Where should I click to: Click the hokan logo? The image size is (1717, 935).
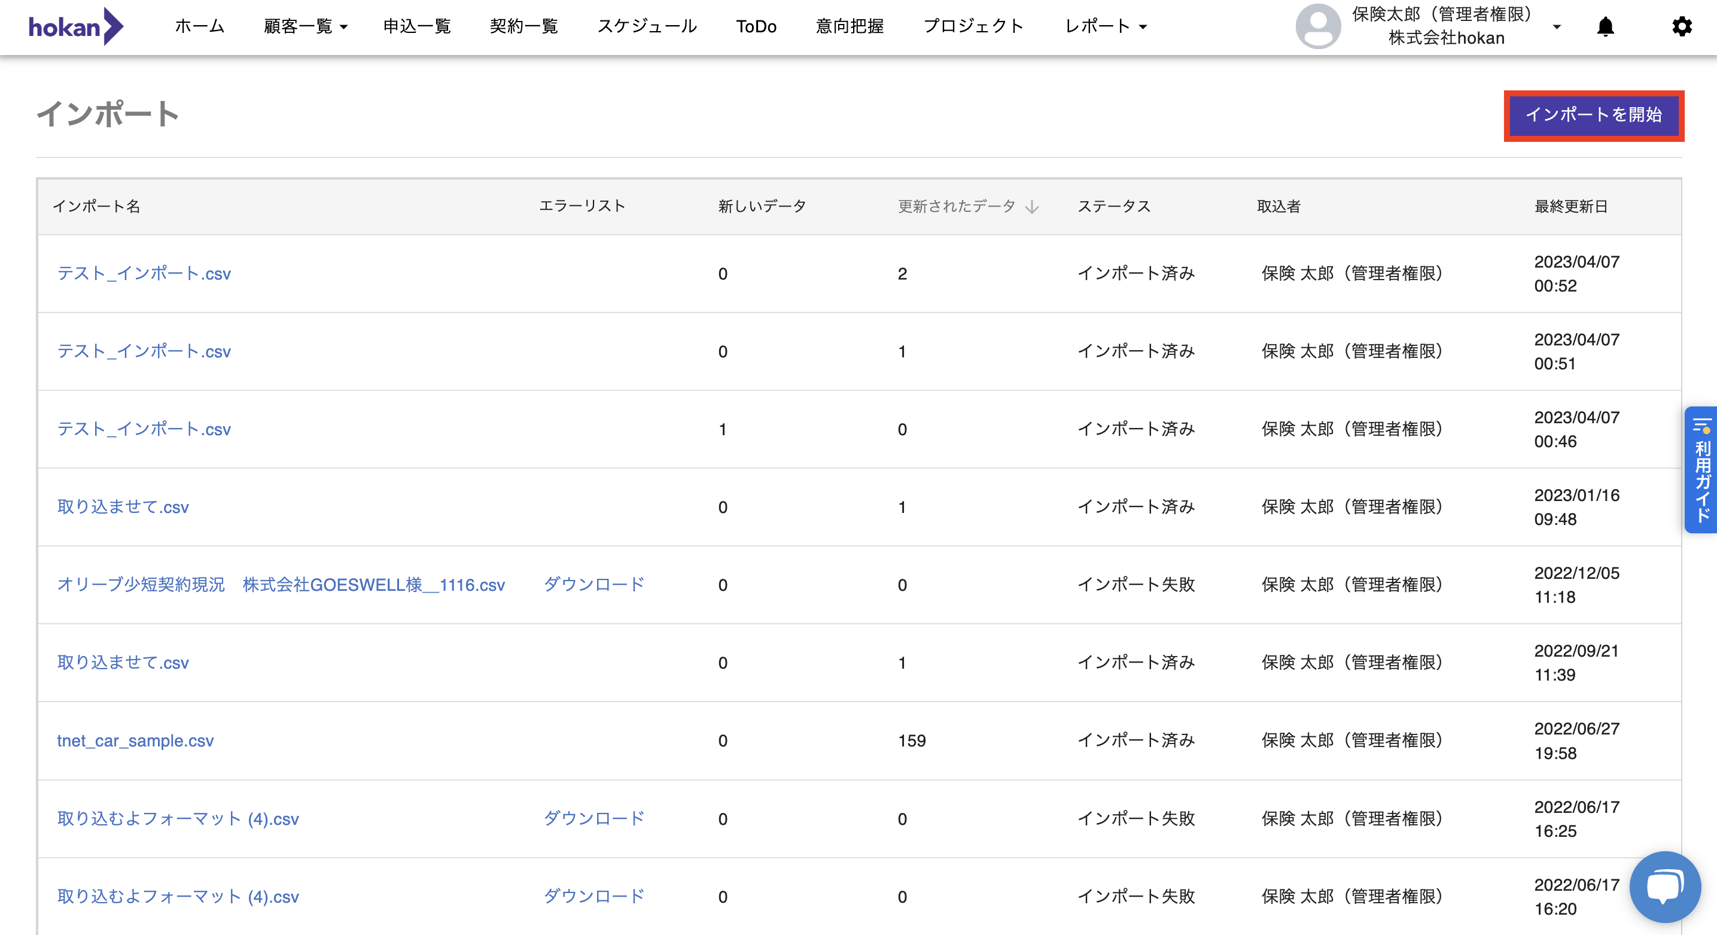point(75,27)
